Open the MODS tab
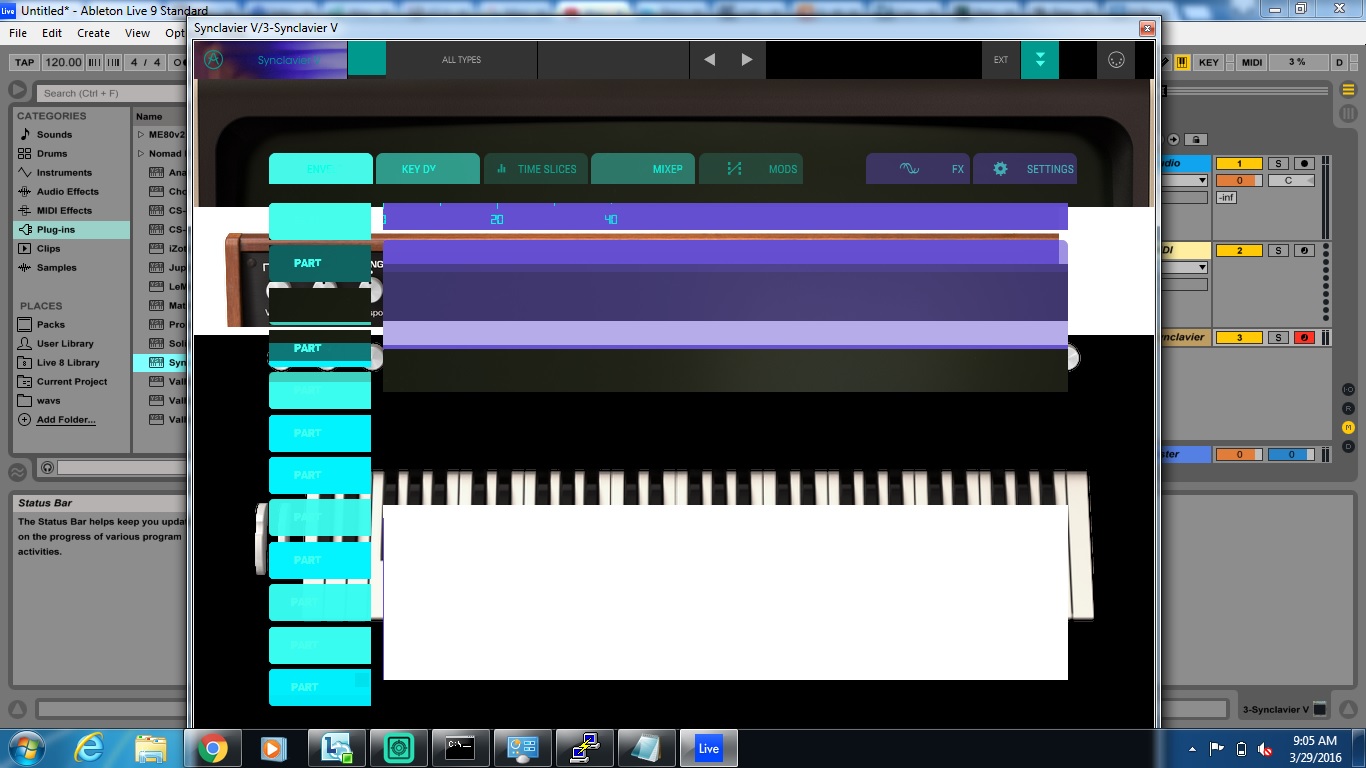 pyautogui.click(x=751, y=169)
